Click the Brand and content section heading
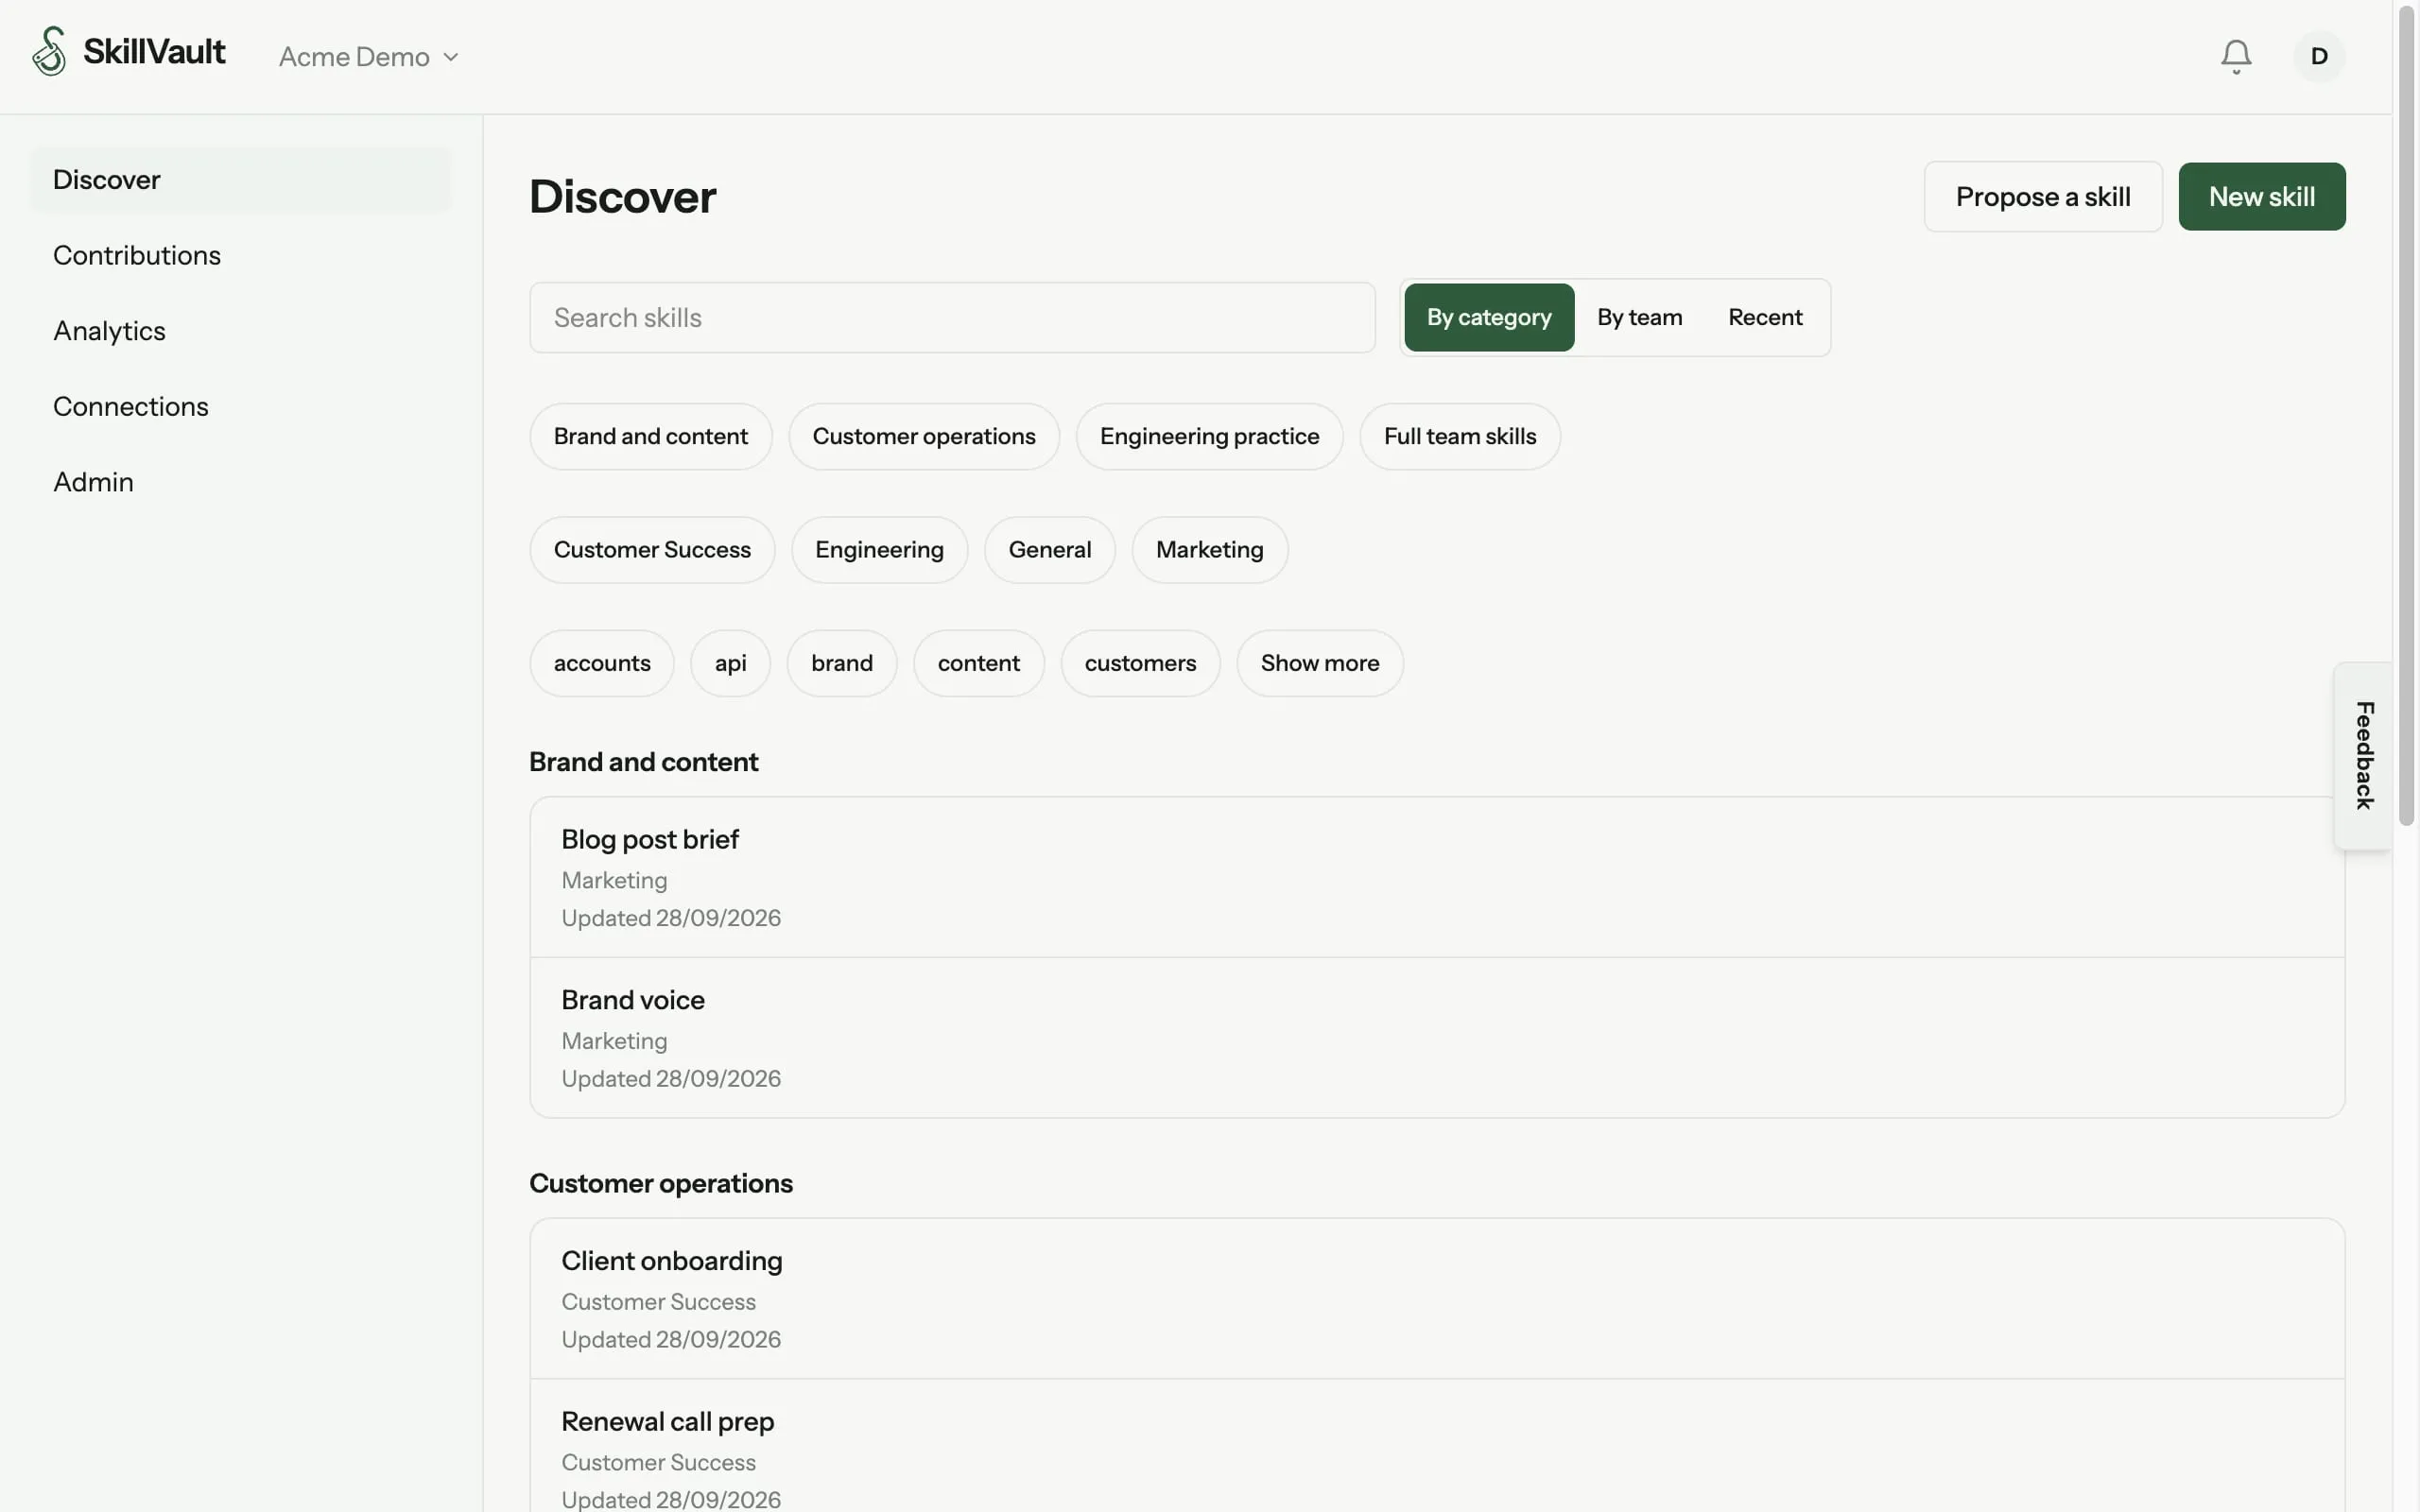This screenshot has width=2420, height=1512. coord(643,762)
